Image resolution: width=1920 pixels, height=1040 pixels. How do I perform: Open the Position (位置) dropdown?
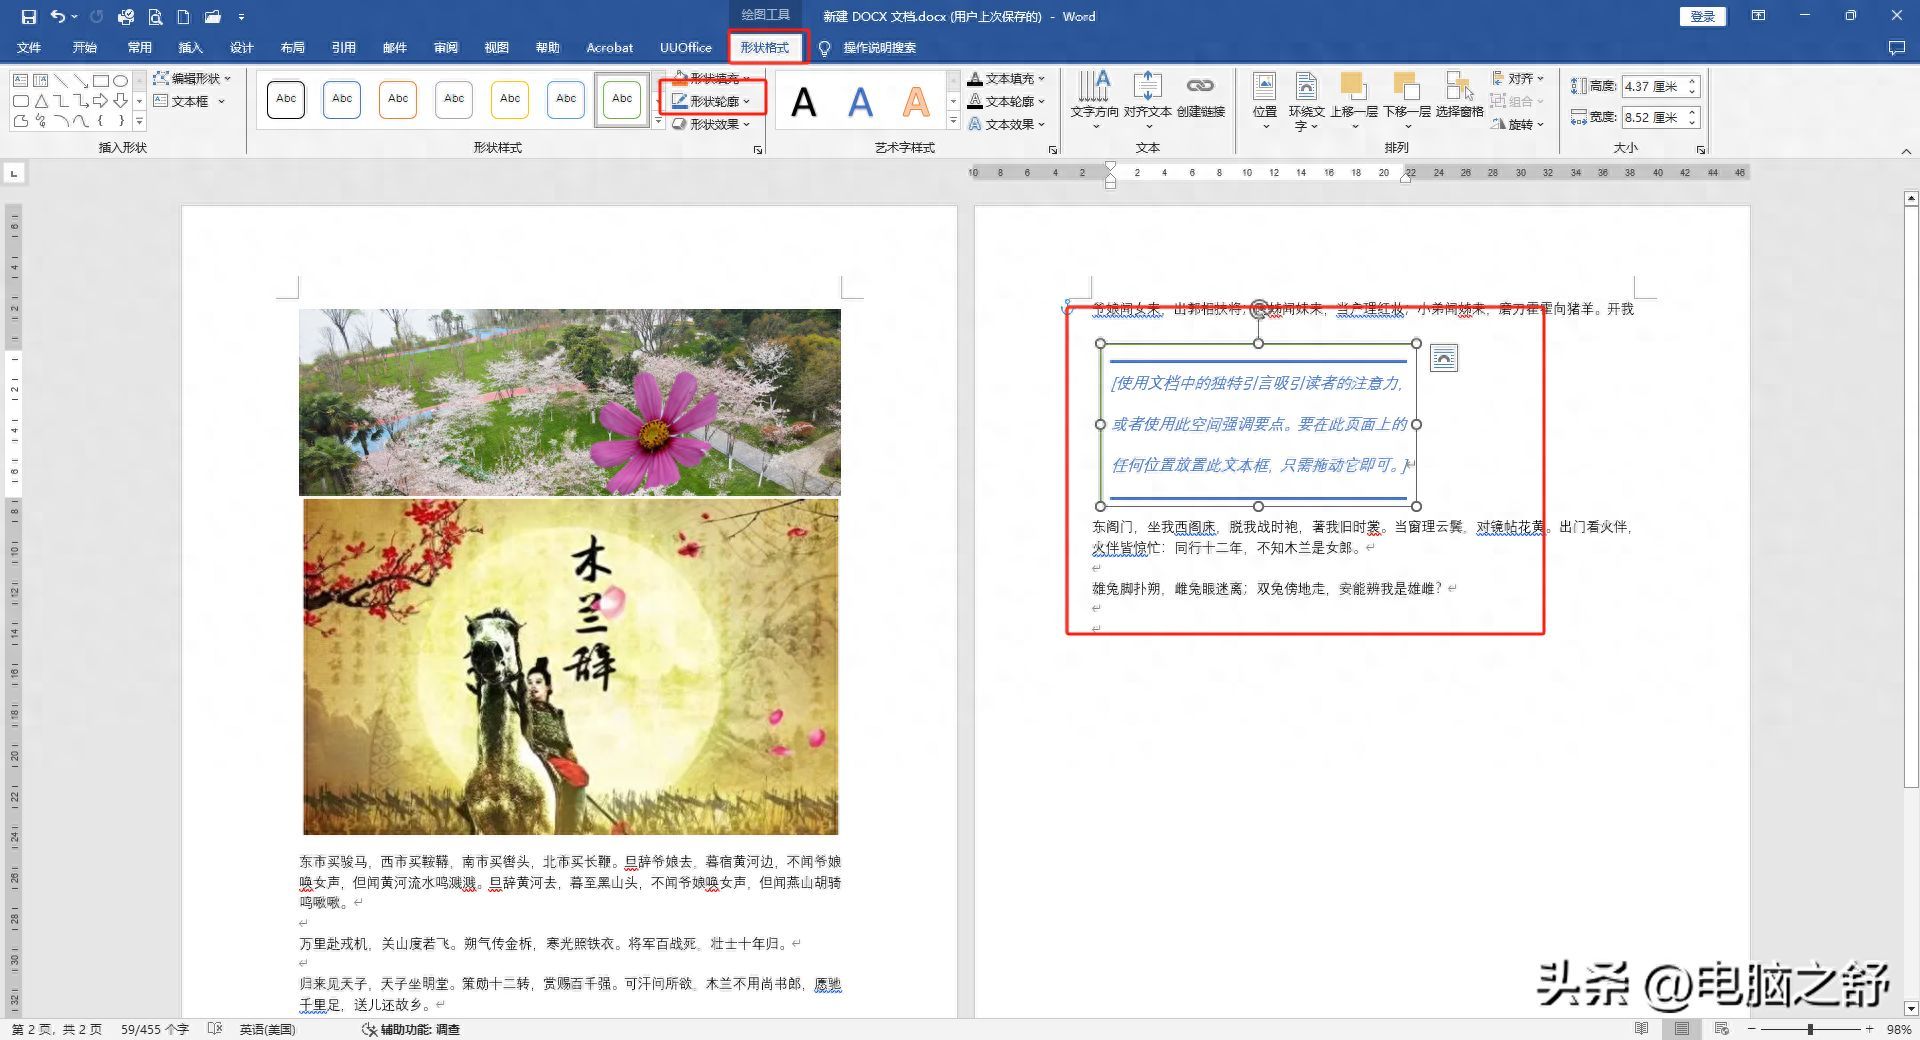tap(1265, 100)
